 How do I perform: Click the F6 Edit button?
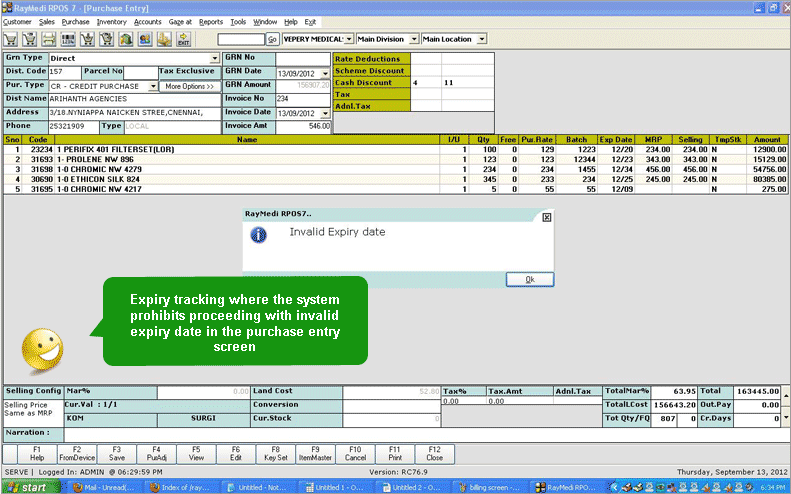236,454
